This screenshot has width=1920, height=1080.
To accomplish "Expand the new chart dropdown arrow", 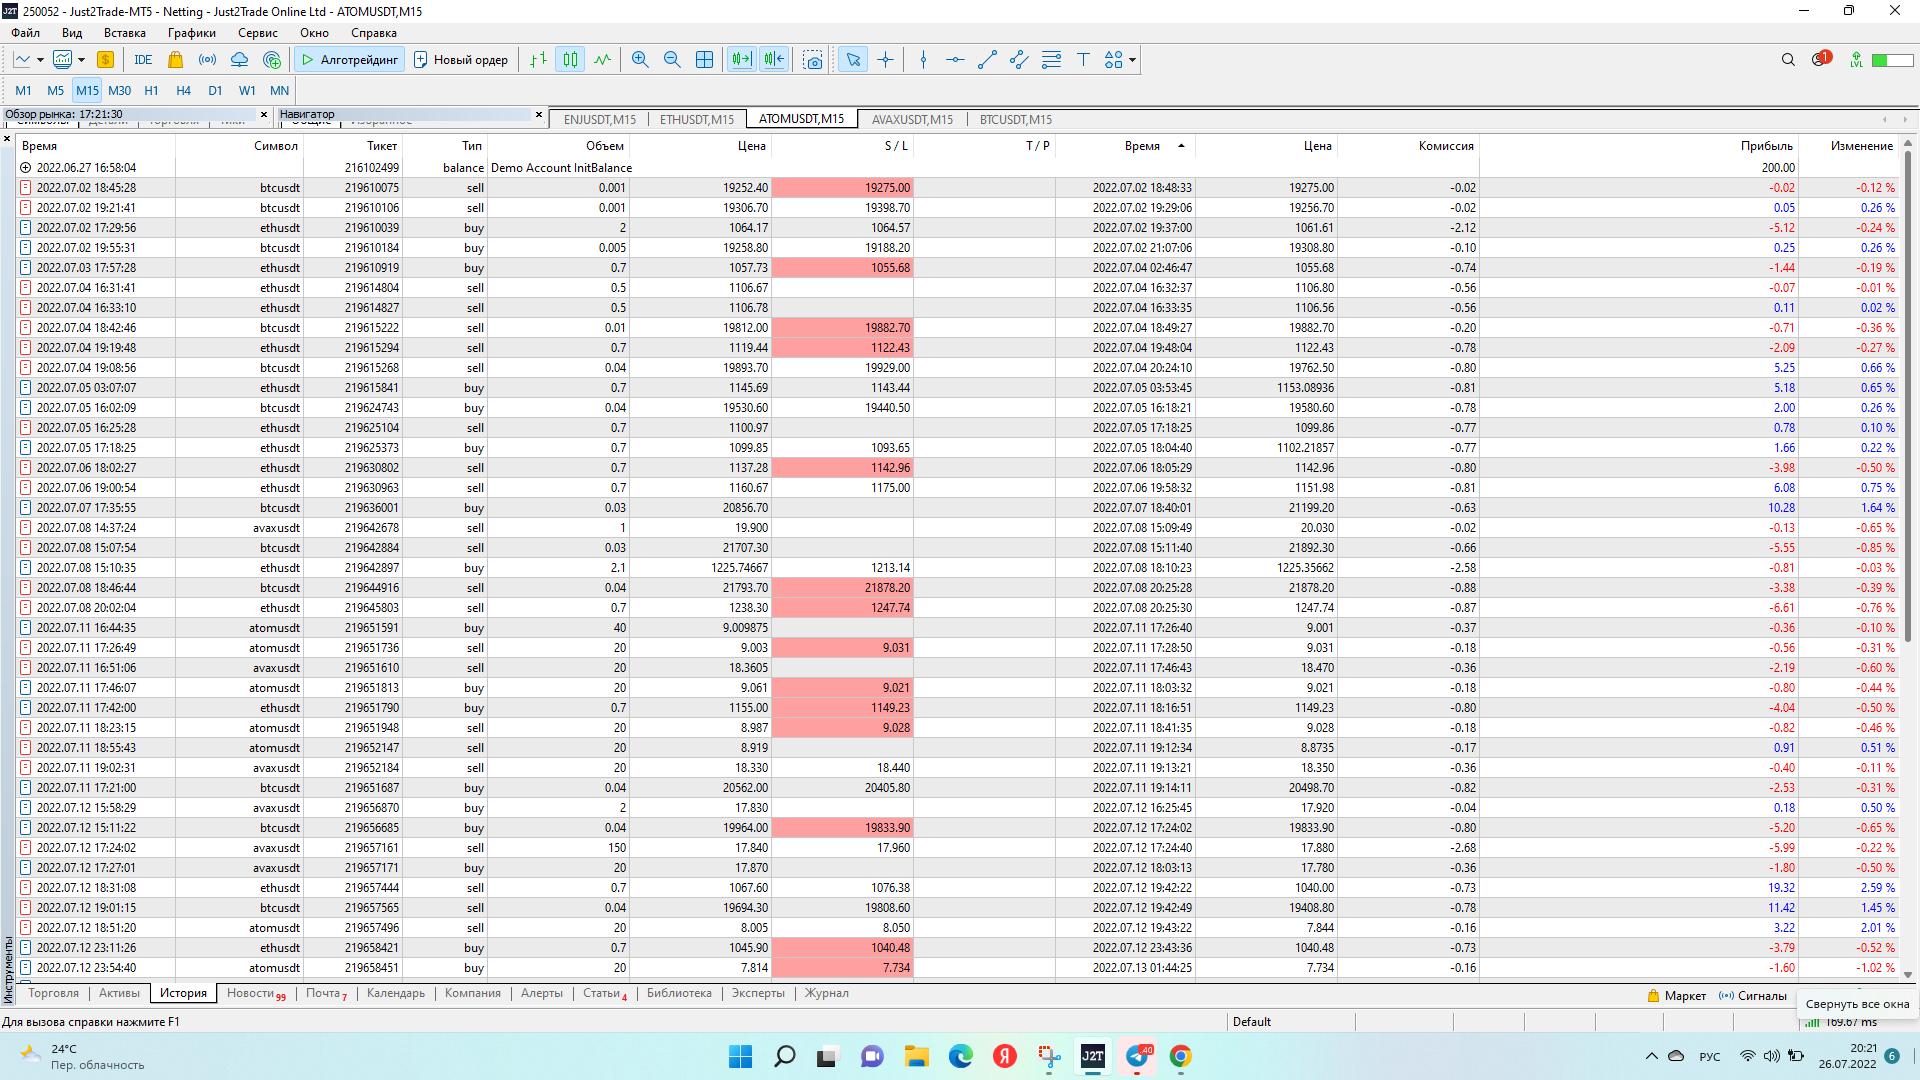I will pos(40,60).
